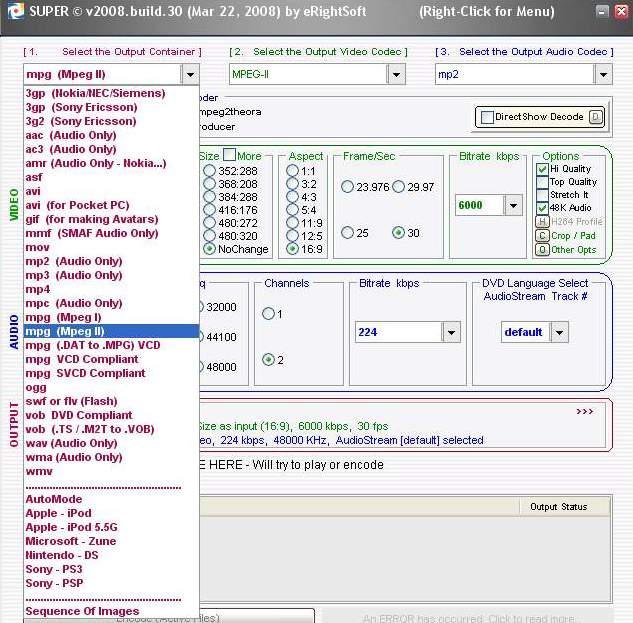Viewport: 633px width, 623px height.
Task: Expand the audio Bitrate 224 dropdown
Action: [x=451, y=332]
